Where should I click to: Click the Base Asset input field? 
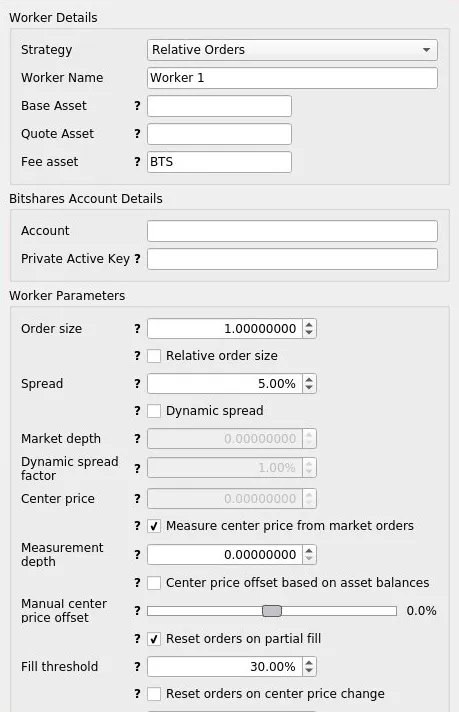pyautogui.click(x=219, y=106)
